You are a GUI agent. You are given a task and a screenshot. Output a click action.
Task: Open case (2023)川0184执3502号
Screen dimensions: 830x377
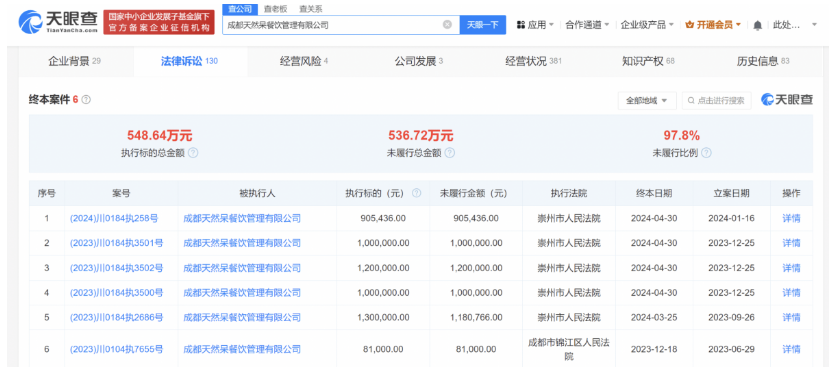[x=116, y=268]
